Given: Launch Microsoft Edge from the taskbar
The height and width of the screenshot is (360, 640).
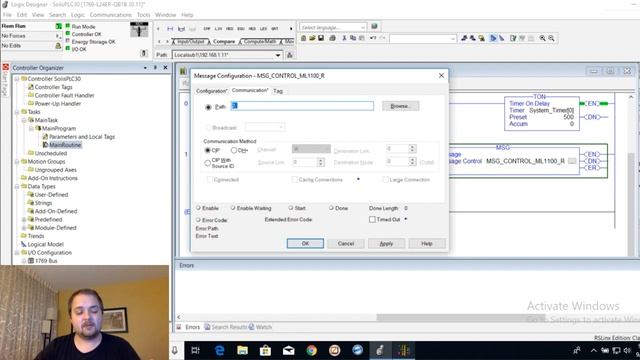Looking at the screenshot, I should coord(219,350).
